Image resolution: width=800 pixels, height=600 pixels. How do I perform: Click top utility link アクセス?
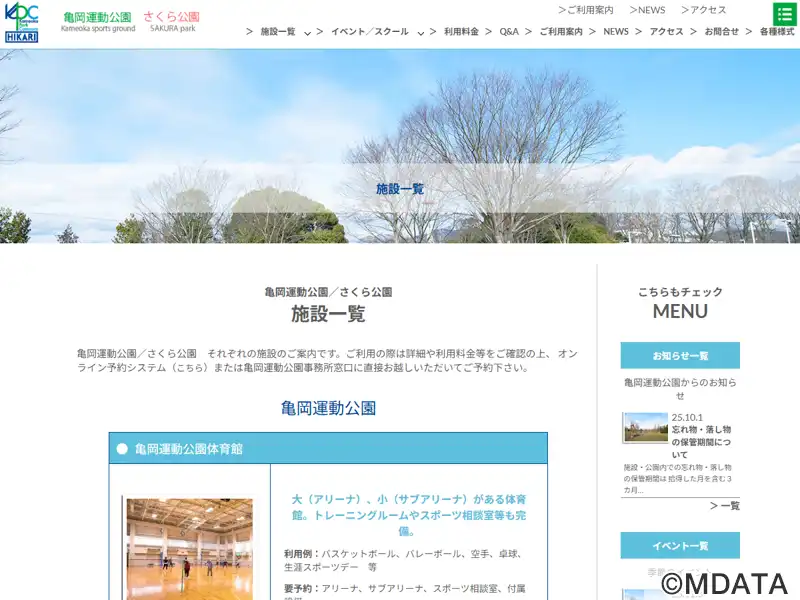tap(703, 10)
